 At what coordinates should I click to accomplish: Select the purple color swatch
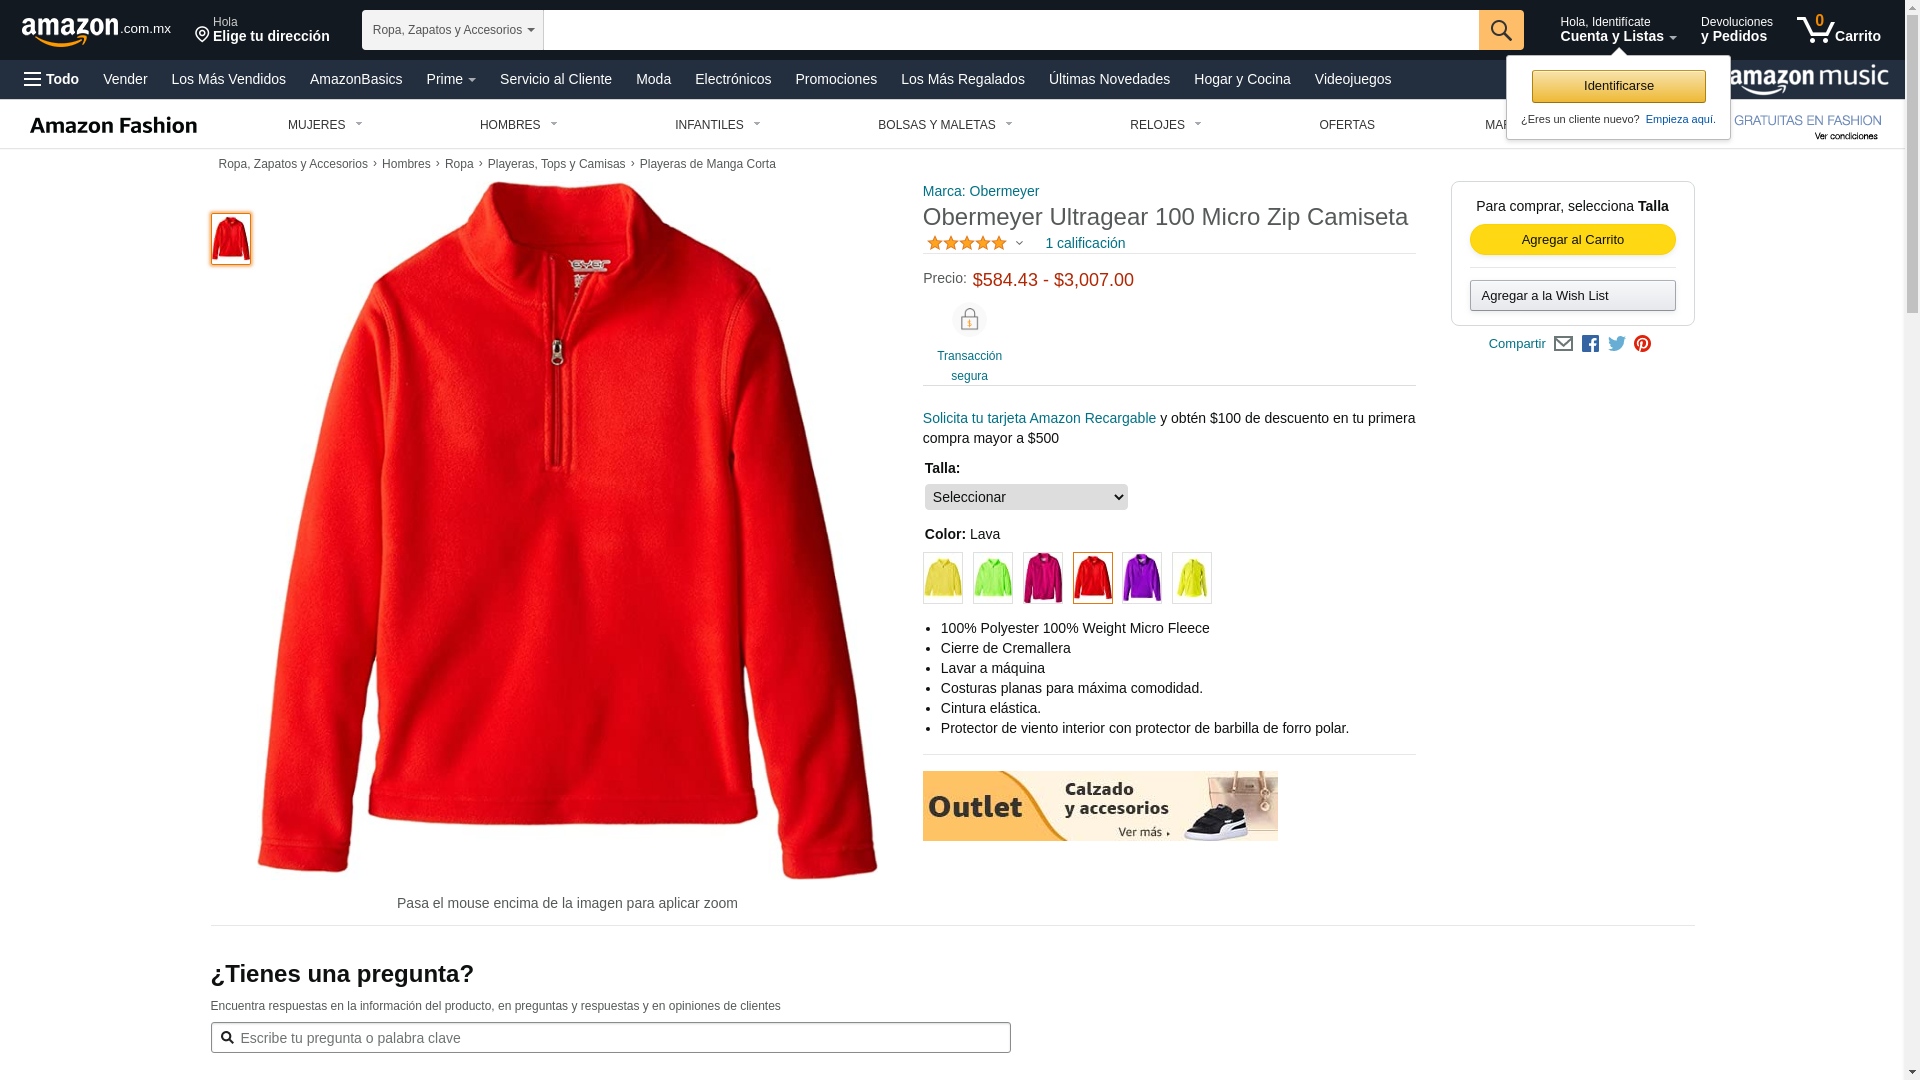coord(1142,578)
